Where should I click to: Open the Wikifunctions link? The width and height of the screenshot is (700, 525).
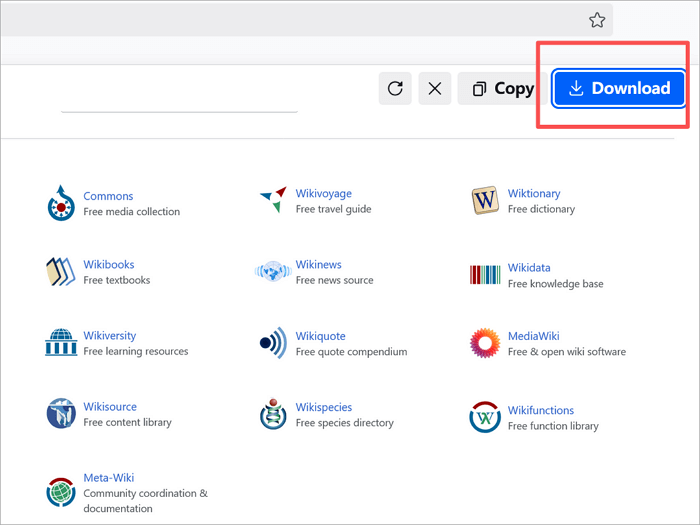[x=541, y=410]
